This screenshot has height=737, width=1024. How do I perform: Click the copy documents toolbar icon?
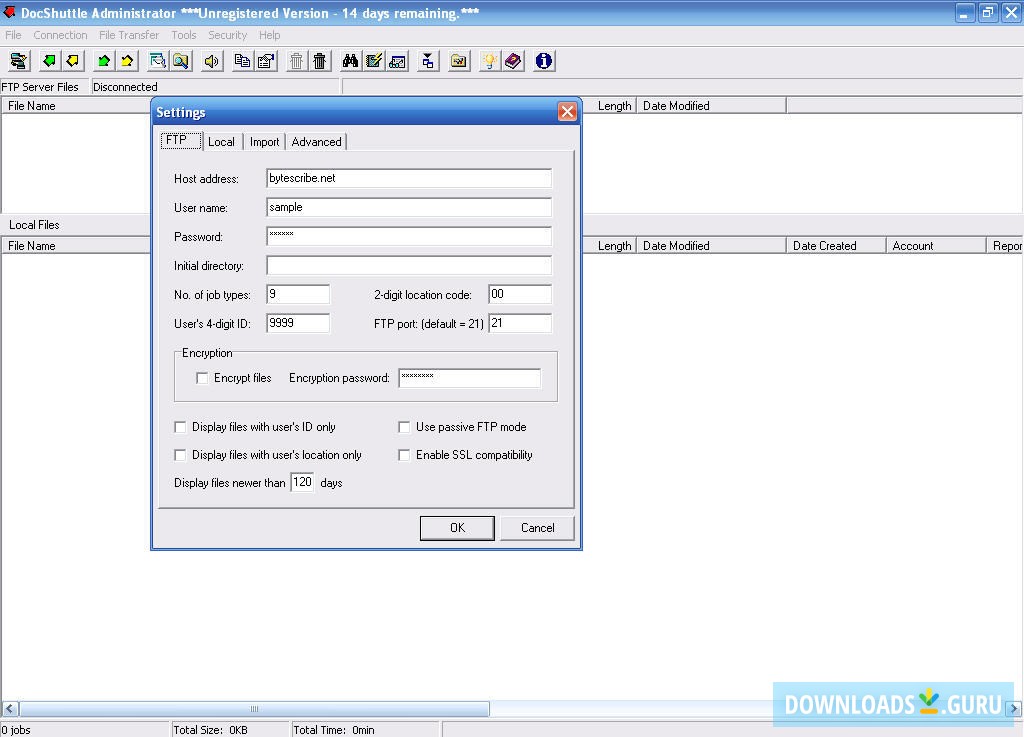[242, 61]
